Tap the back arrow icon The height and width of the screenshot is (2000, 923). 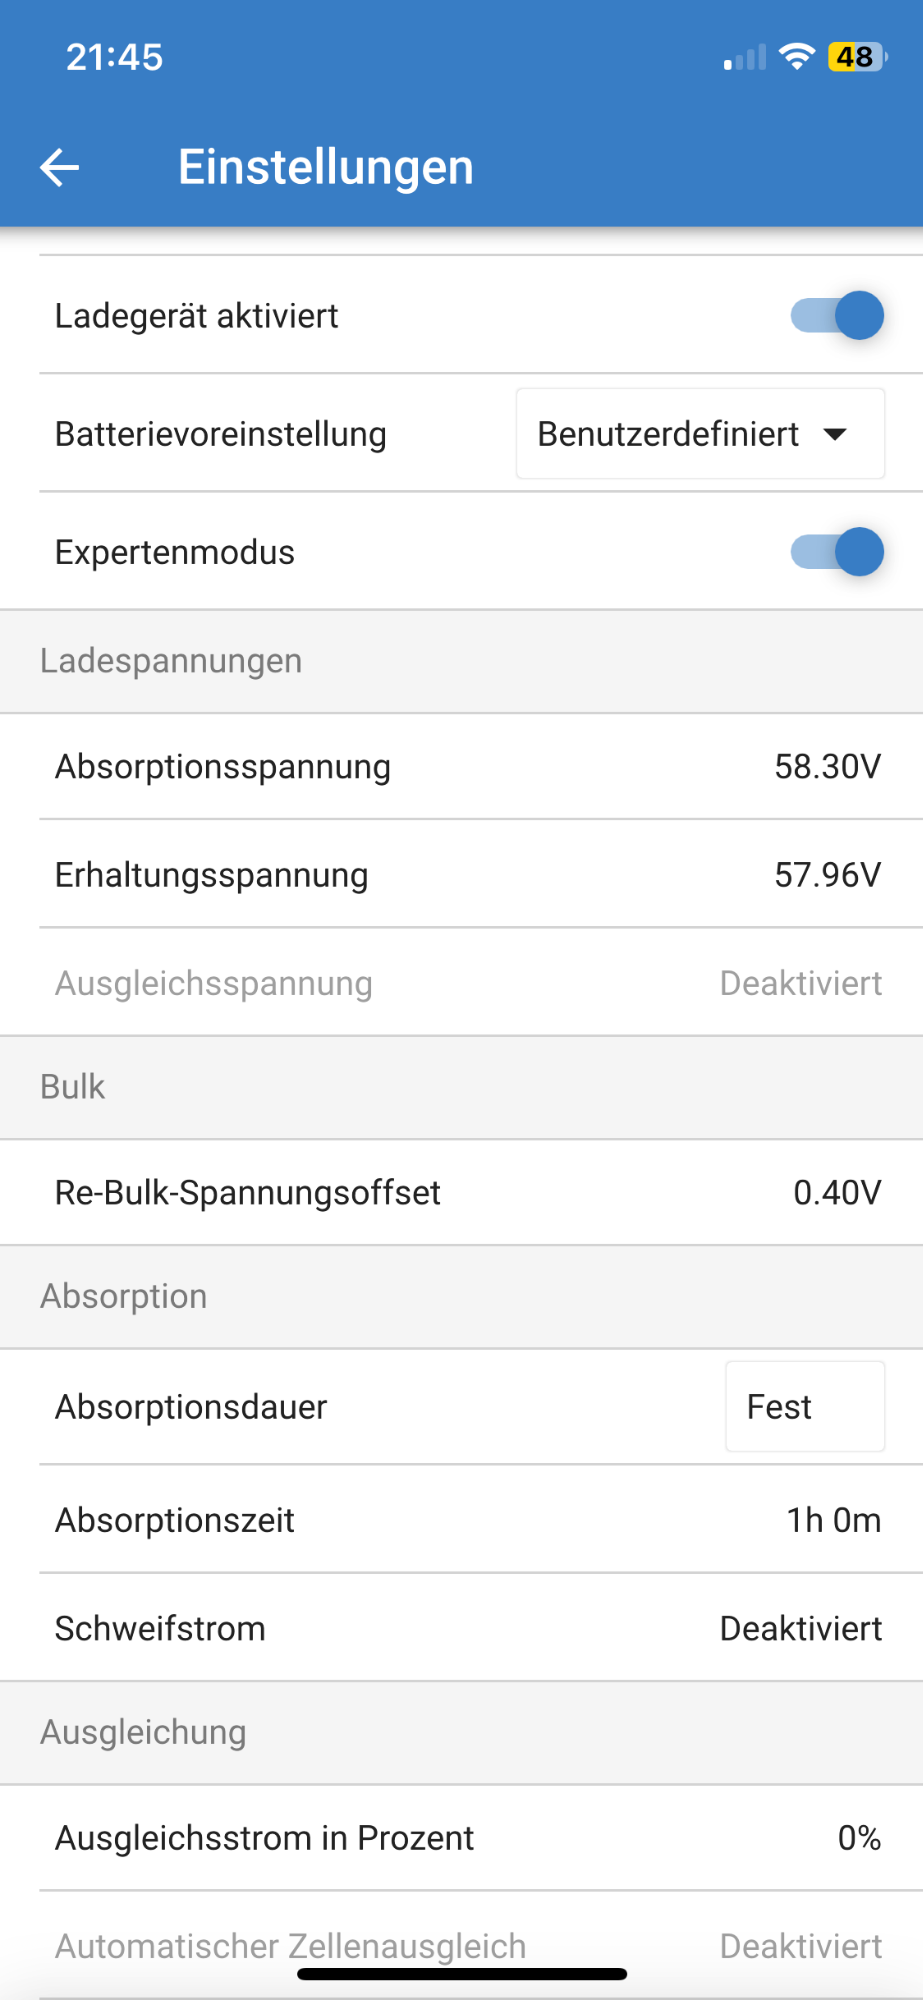(60, 167)
